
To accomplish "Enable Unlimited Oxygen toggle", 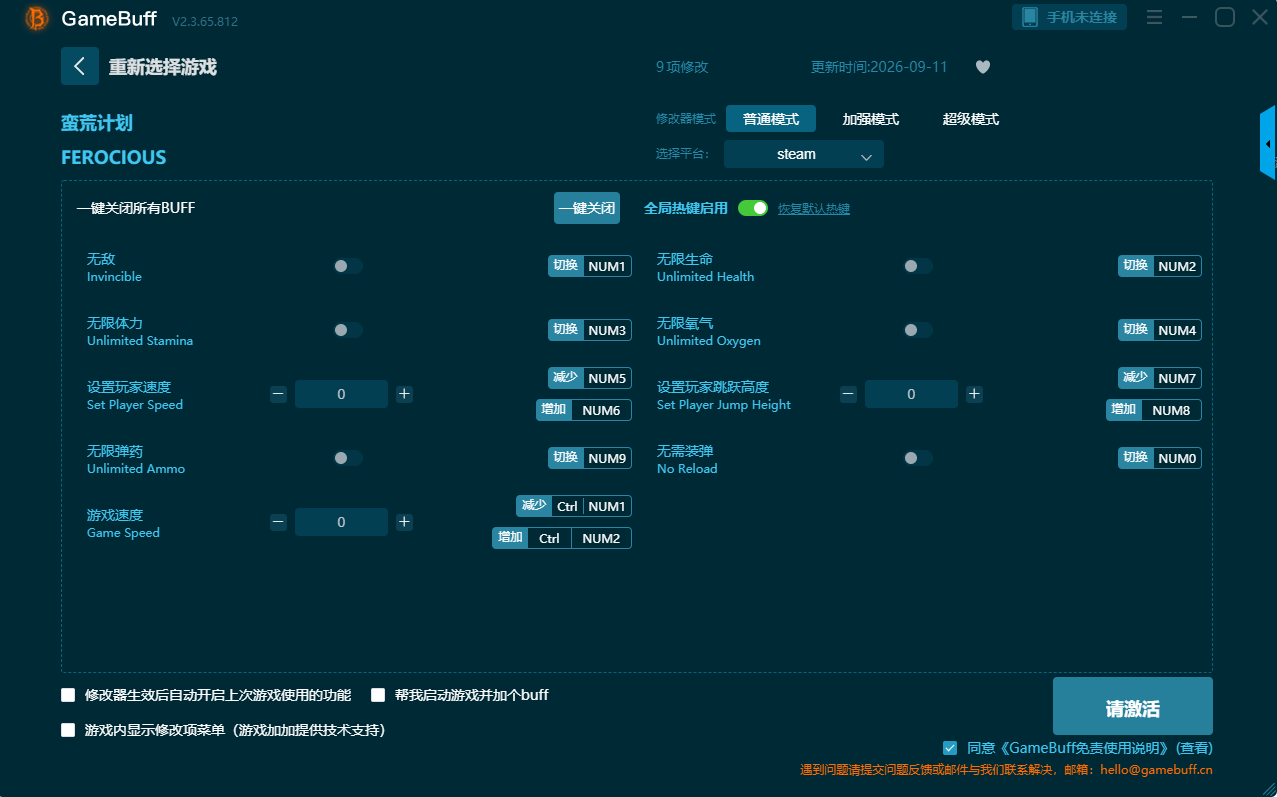I will (x=918, y=330).
